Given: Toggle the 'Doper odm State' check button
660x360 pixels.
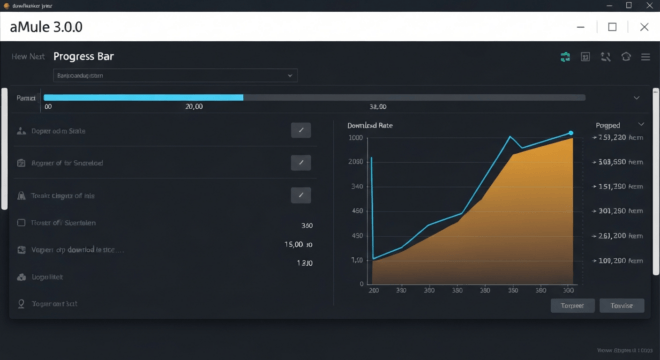Looking at the screenshot, I should click(301, 130).
